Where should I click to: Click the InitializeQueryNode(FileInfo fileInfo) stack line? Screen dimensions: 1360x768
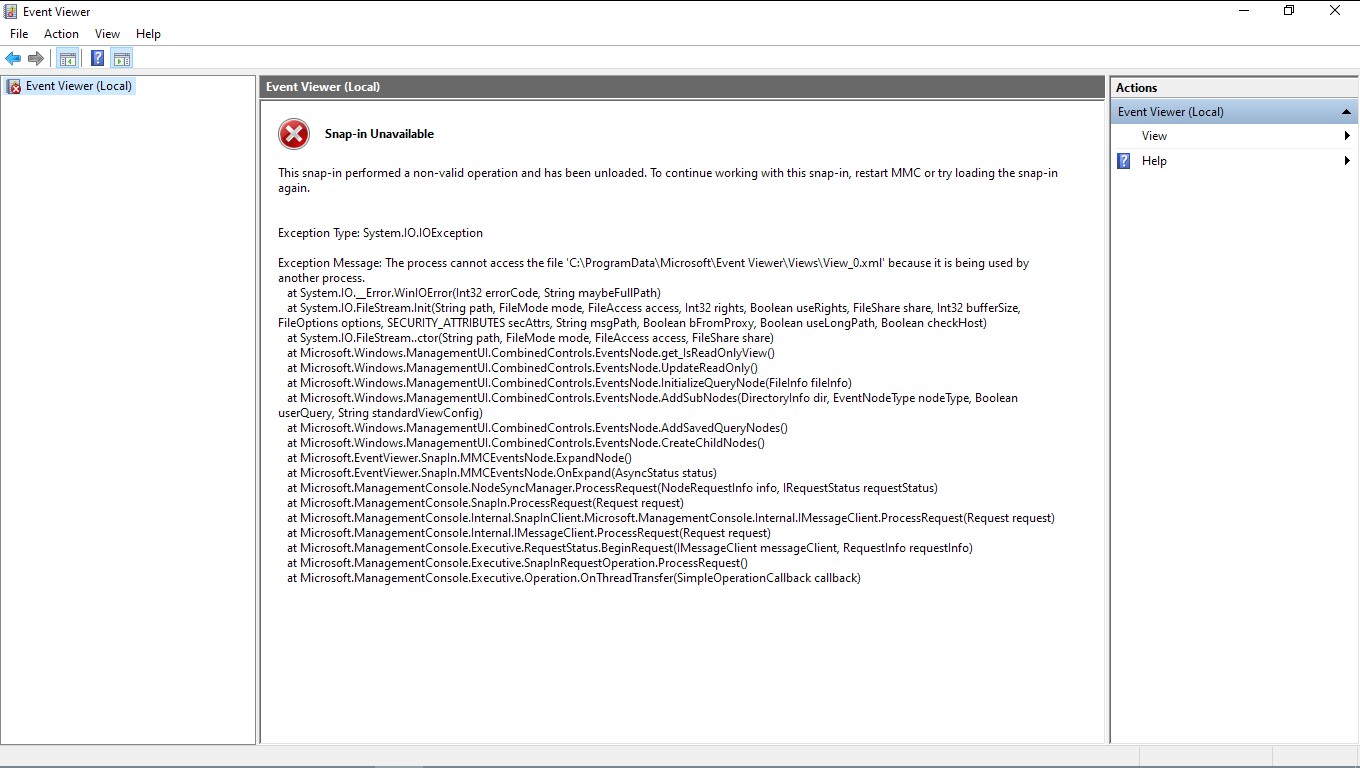[569, 383]
